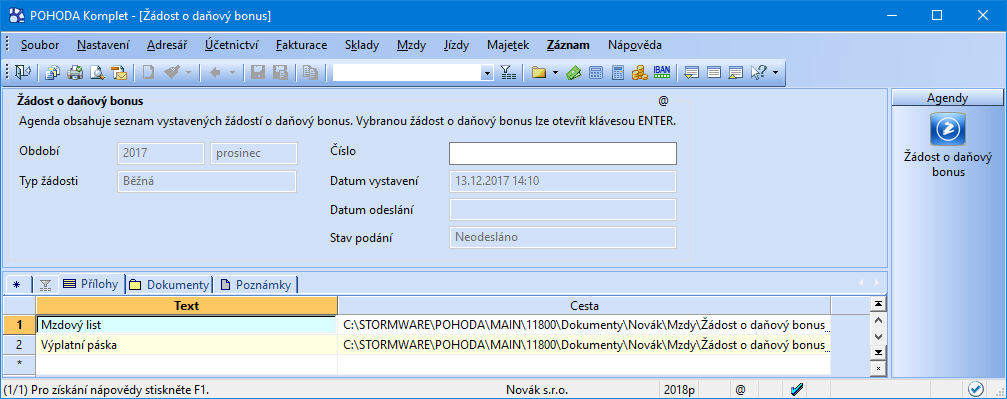Click the context help pointer icon
This screenshot has width=1007, height=399.
758,73
